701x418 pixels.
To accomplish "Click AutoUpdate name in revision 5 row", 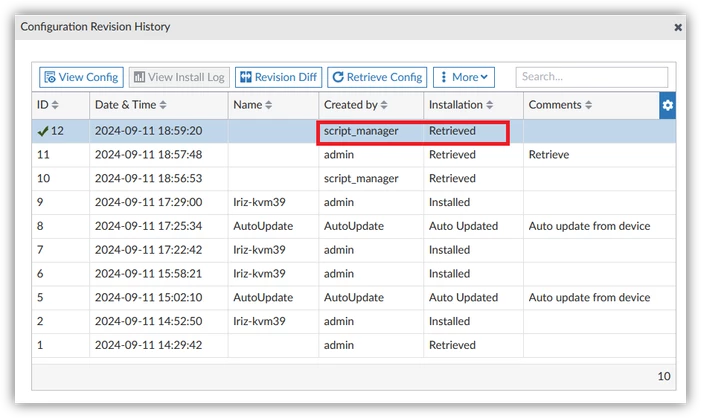I will [263, 297].
